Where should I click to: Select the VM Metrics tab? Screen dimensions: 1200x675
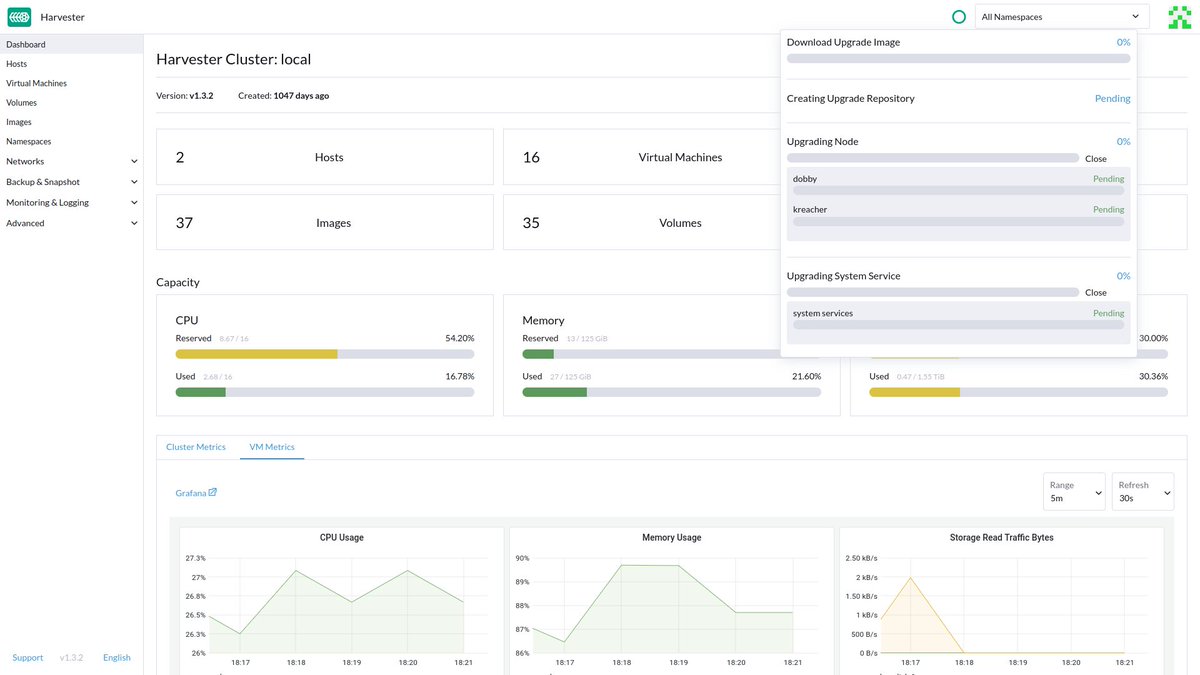pos(272,447)
